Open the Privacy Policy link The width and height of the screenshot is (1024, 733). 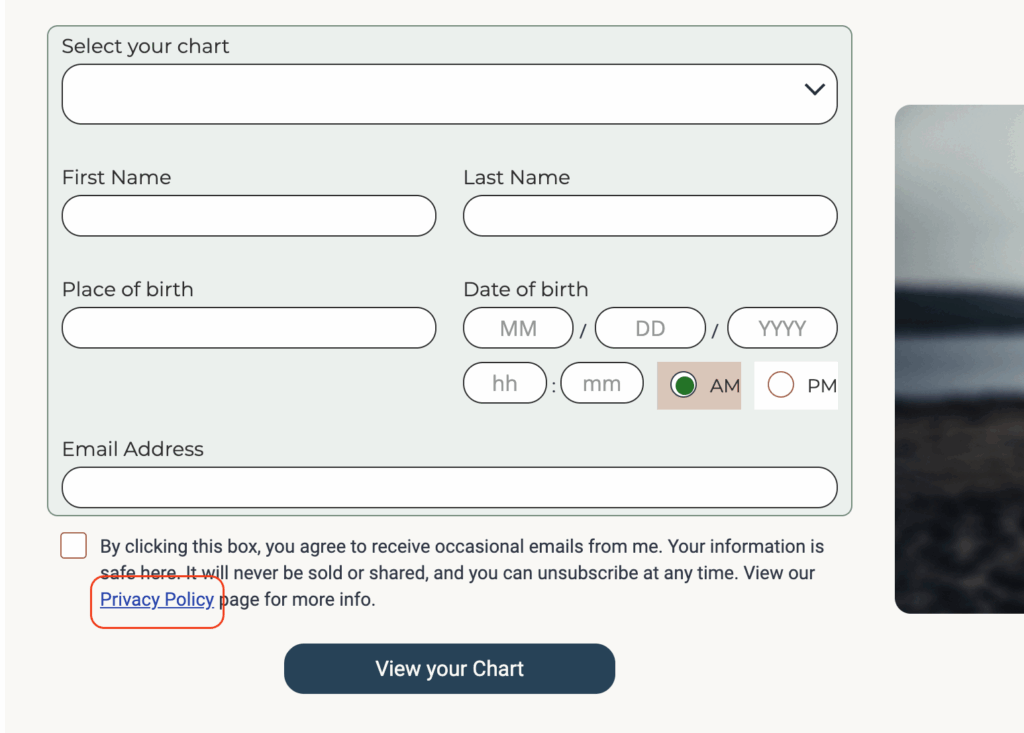(x=157, y=600)
